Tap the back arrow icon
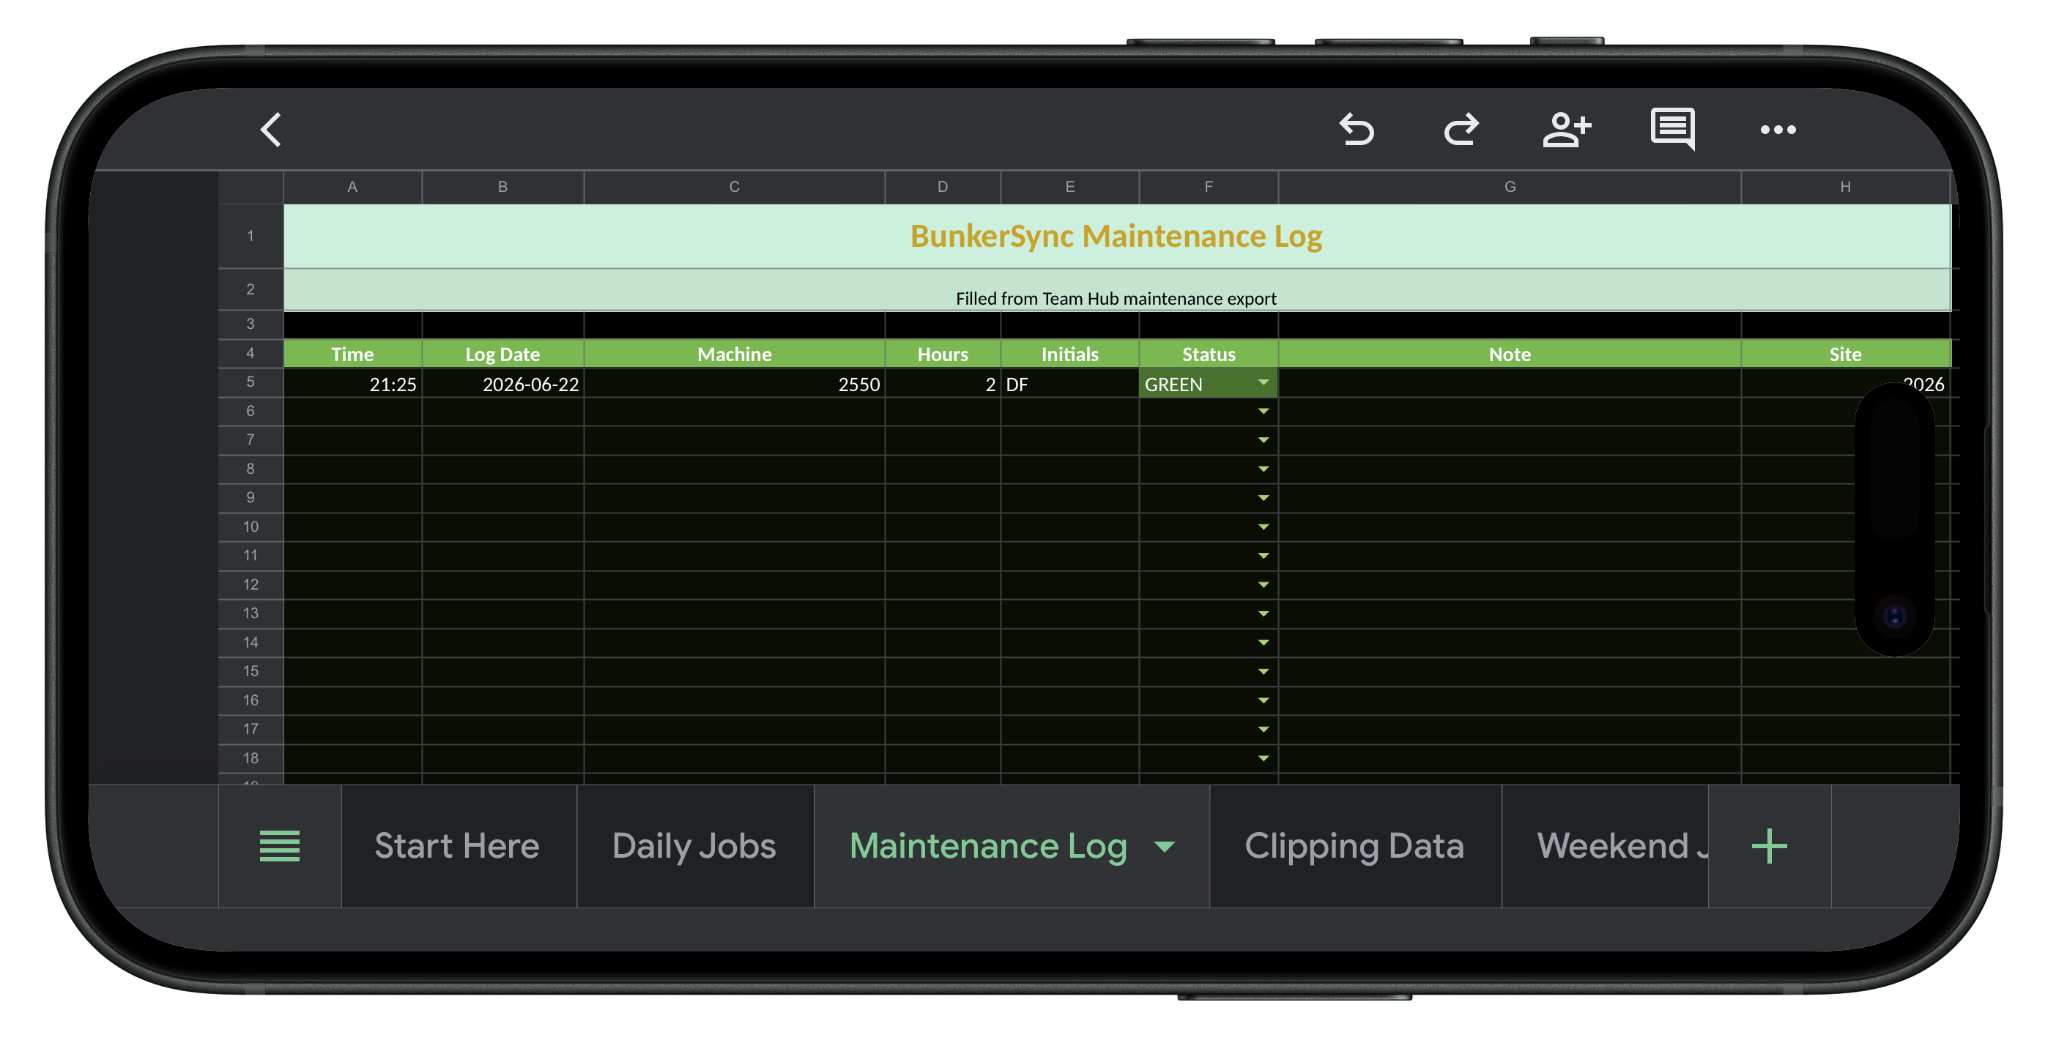Viewport: 2048px width, 1039px height. tap(271, 130)
